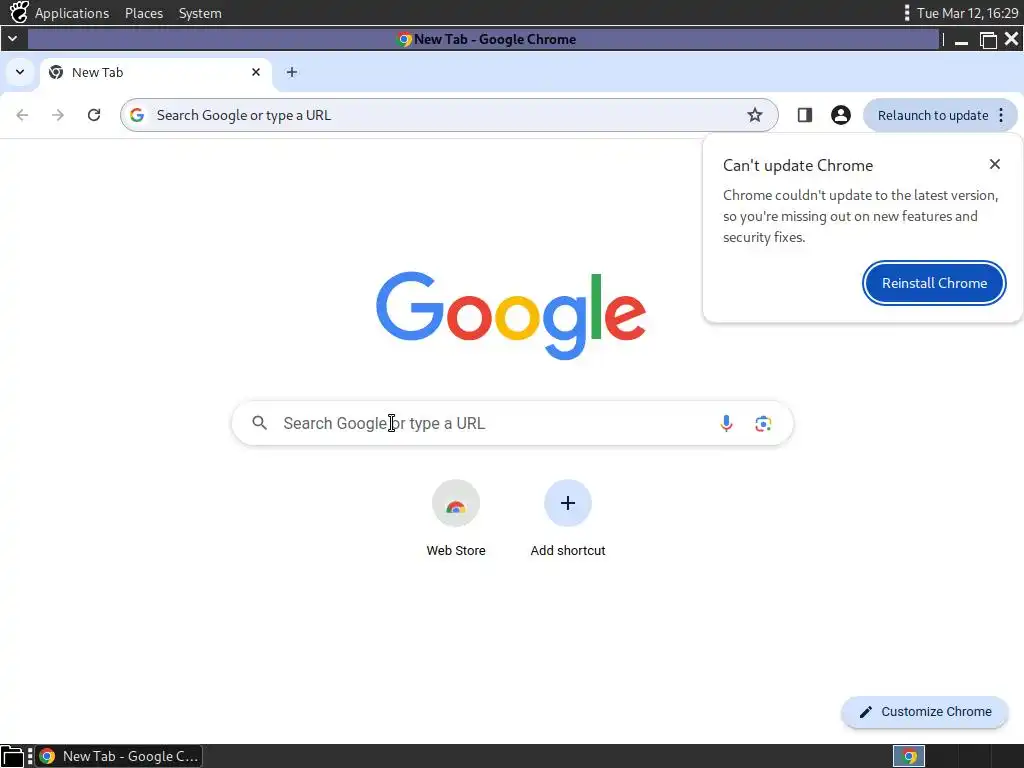Click the panel handle dots beside the clock
Image resolution: width=1024 pixels, height=768 pixels.
tap(906, 13)
